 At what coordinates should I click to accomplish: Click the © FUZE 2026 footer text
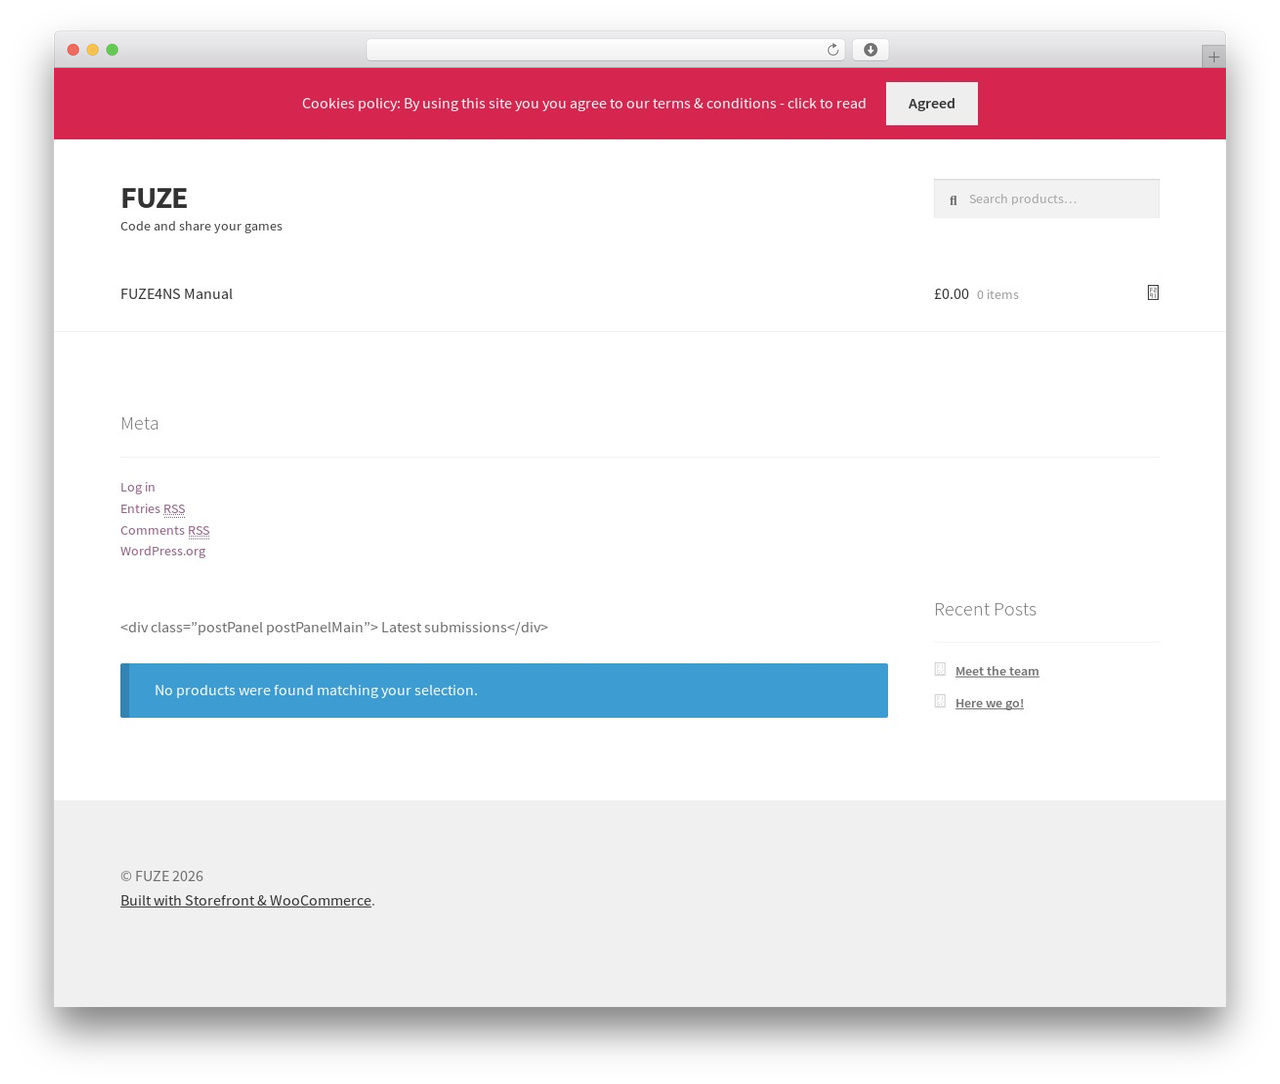162,876
